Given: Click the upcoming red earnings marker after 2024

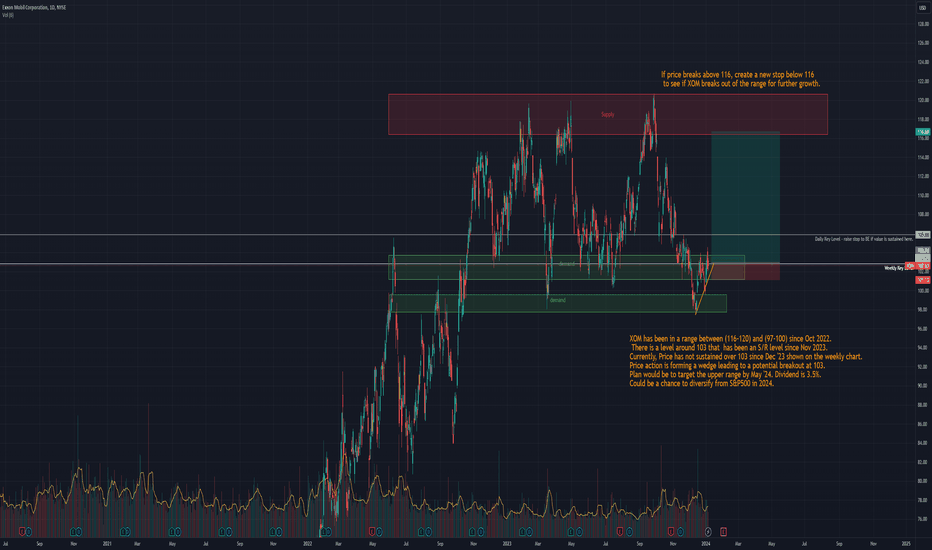Looking at the screenshot, I should point(723,532).
